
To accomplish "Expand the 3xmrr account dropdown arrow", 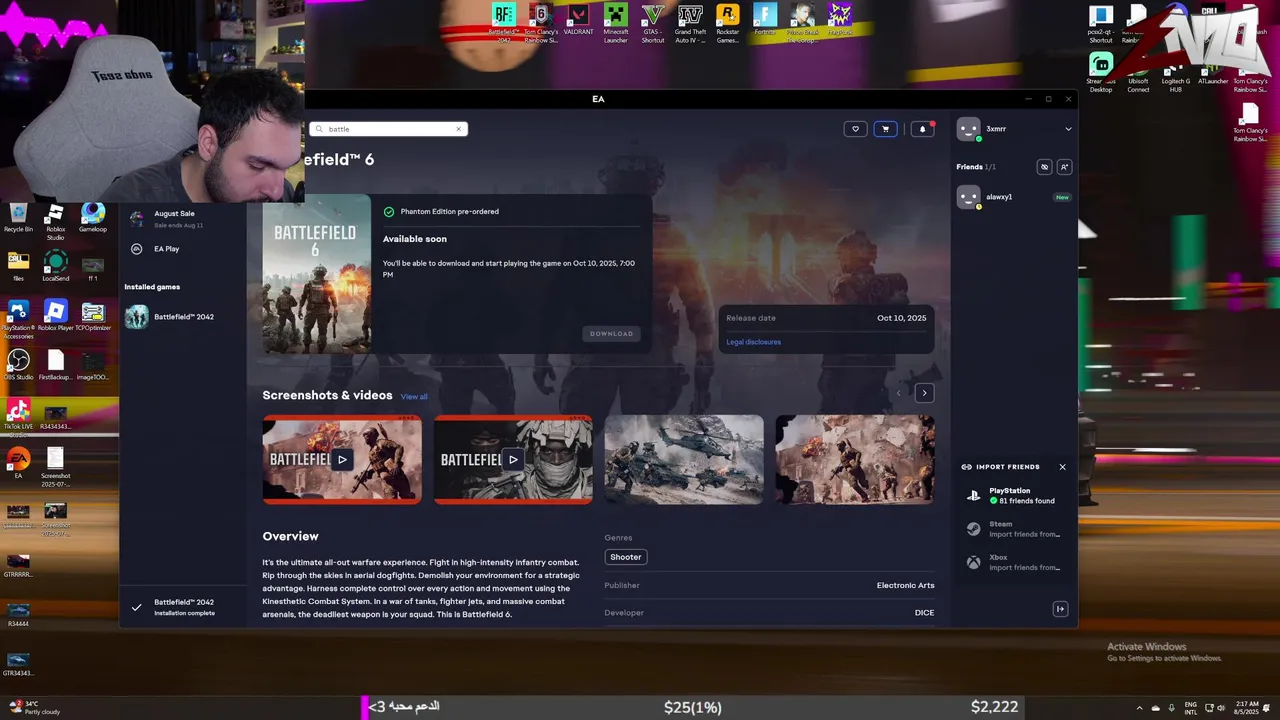I will coord(1068,129).
